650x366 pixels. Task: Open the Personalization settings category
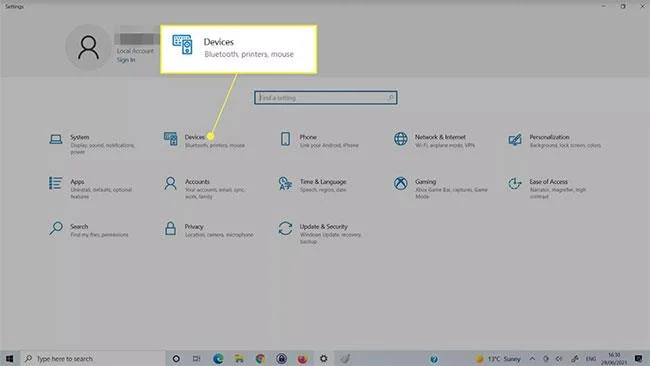point(554,141)
